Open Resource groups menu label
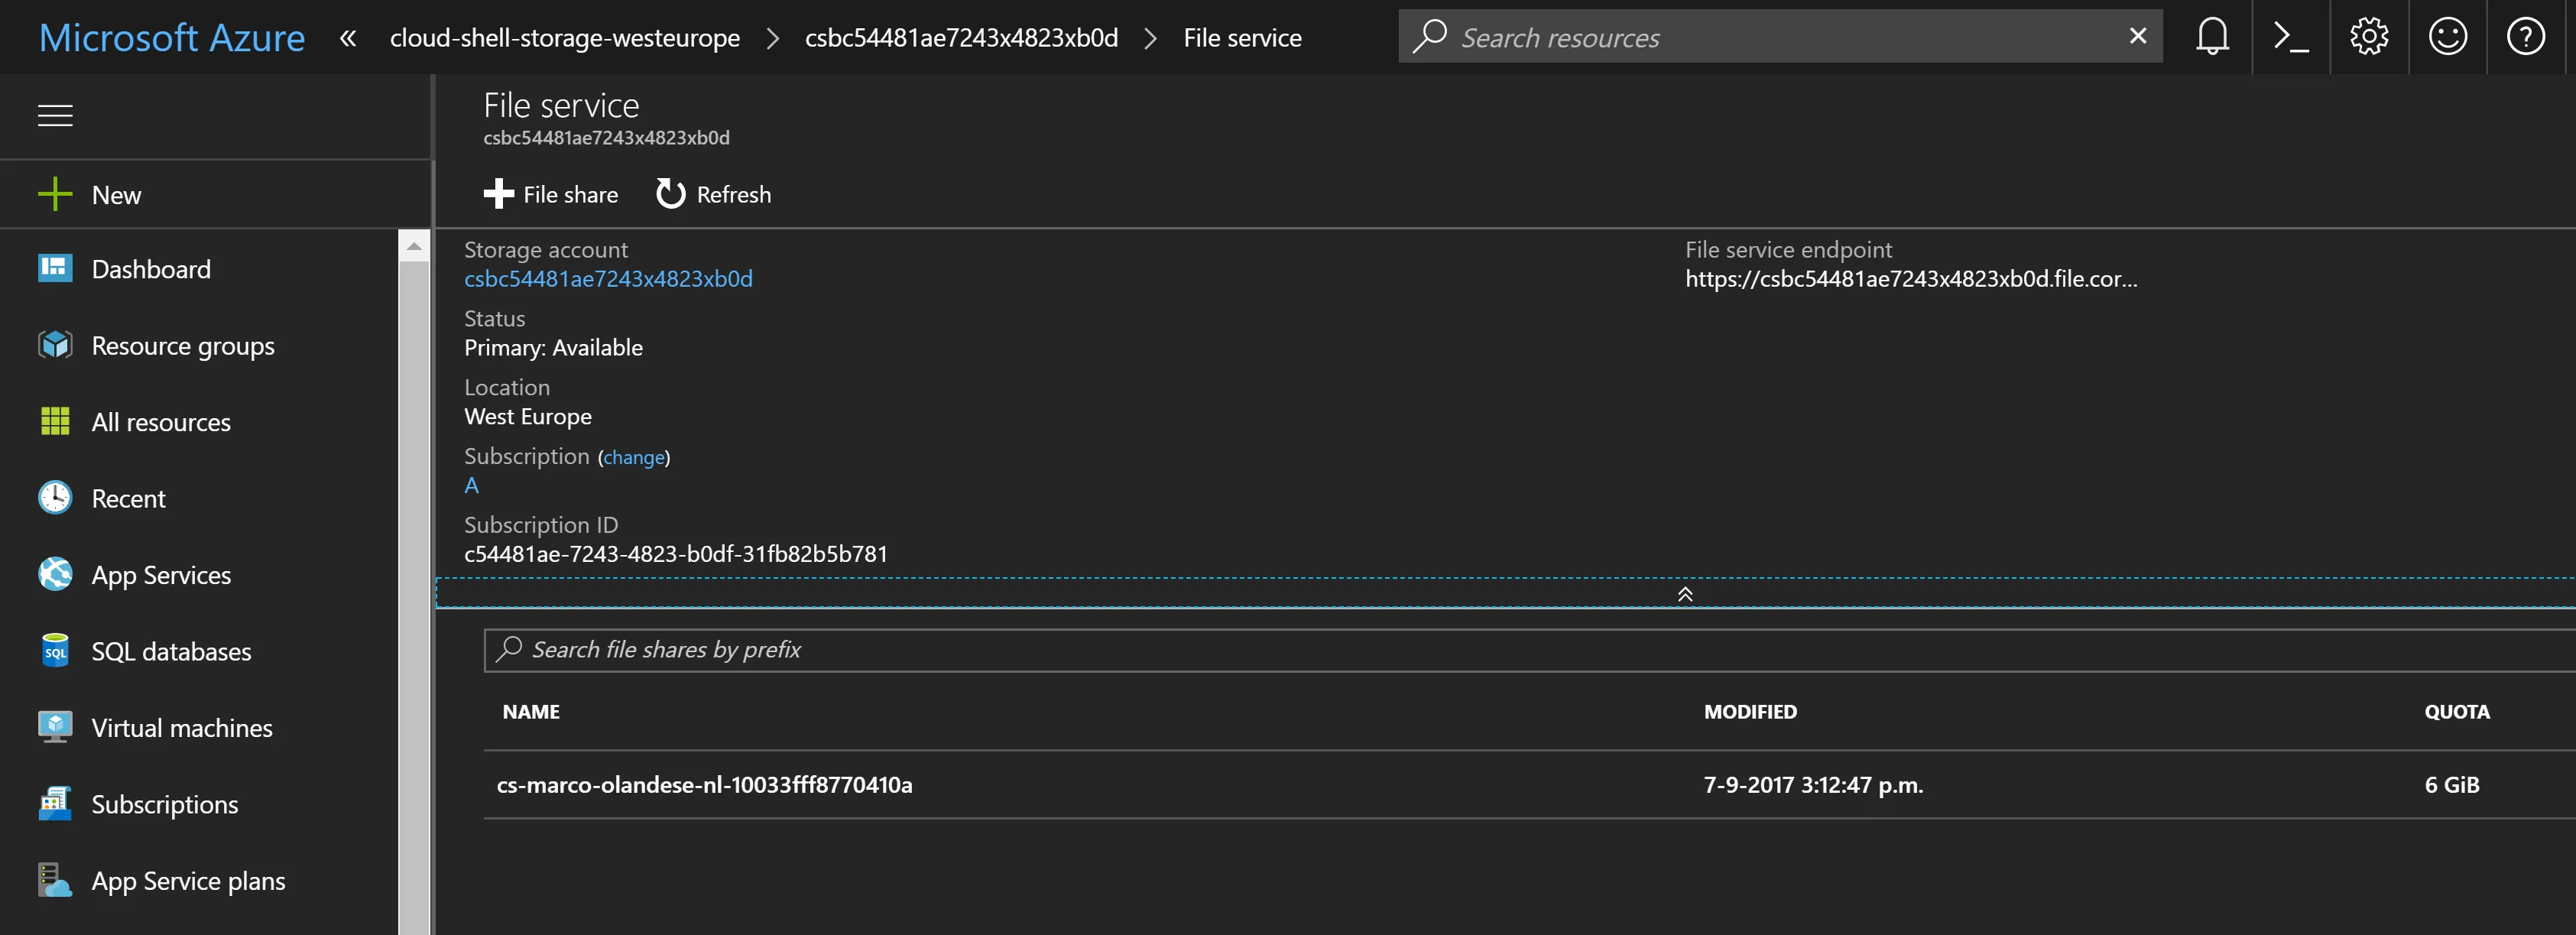 [x=183, y=346]
